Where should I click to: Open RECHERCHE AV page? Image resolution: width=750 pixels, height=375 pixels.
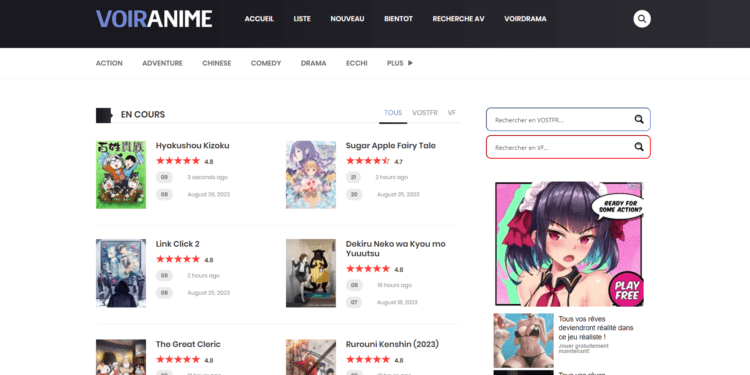pyautogui.click(x=458, y=19)
